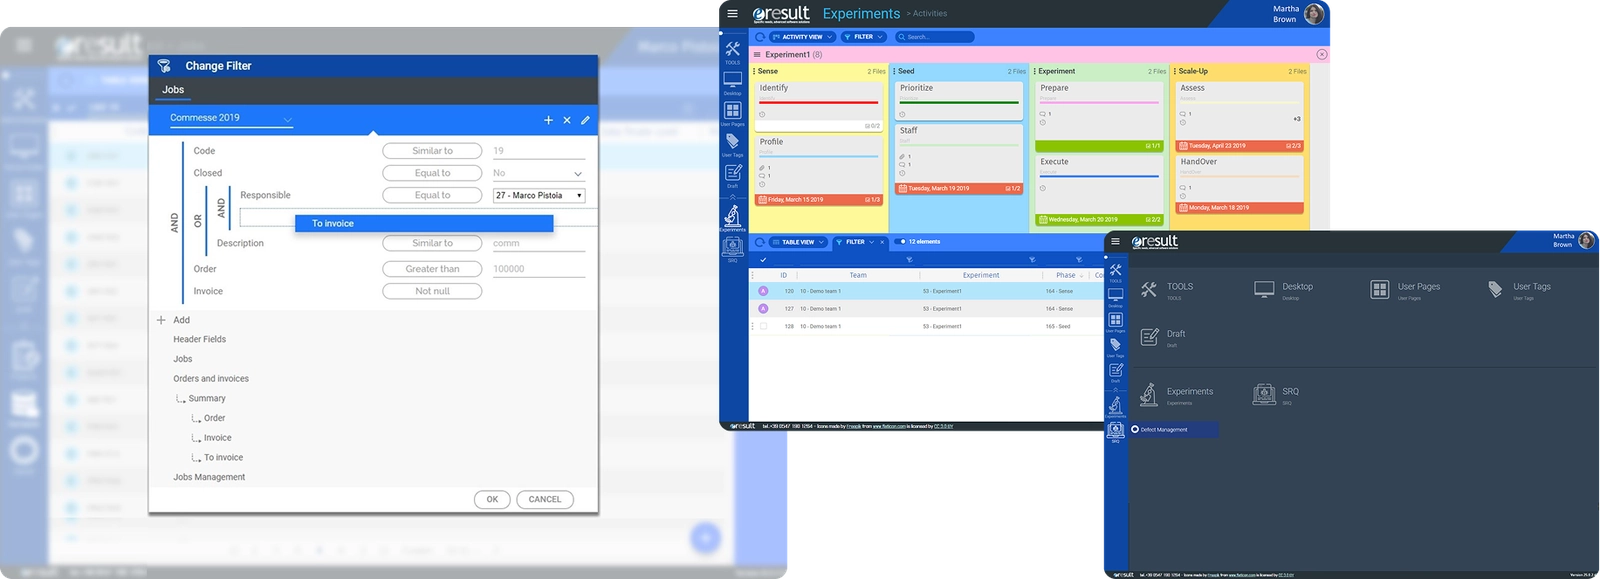The width and height of the screenshot is (1600, 579).
Task: Open Experiments tile in dark home window
Action: pos(1176,395)
